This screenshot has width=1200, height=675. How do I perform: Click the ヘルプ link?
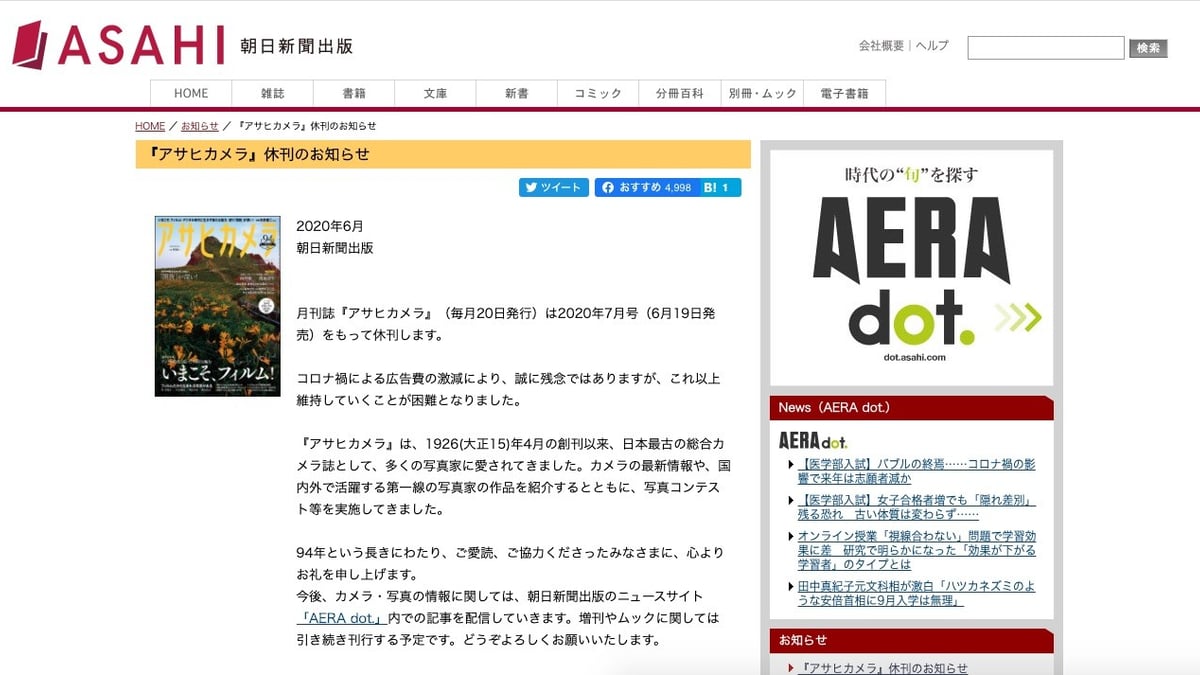[932, 46]
